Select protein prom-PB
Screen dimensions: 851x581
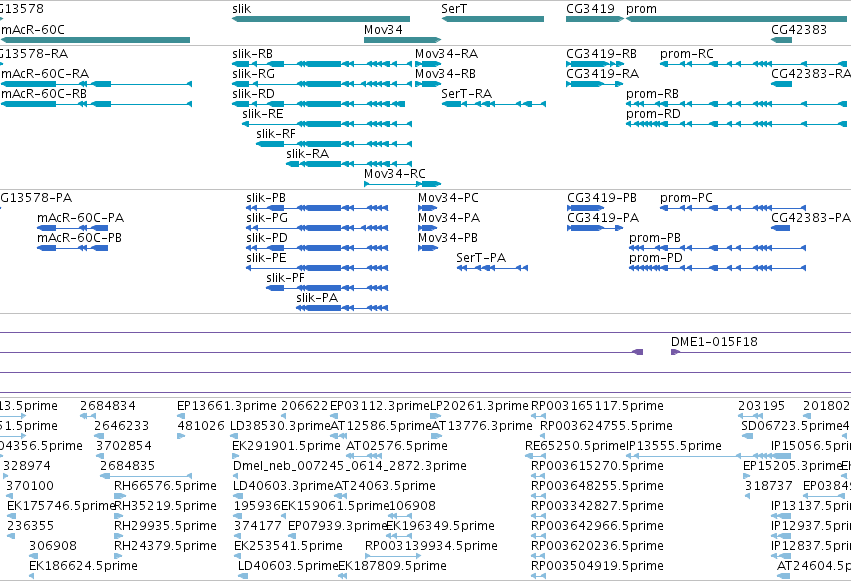tap(717, 248)
